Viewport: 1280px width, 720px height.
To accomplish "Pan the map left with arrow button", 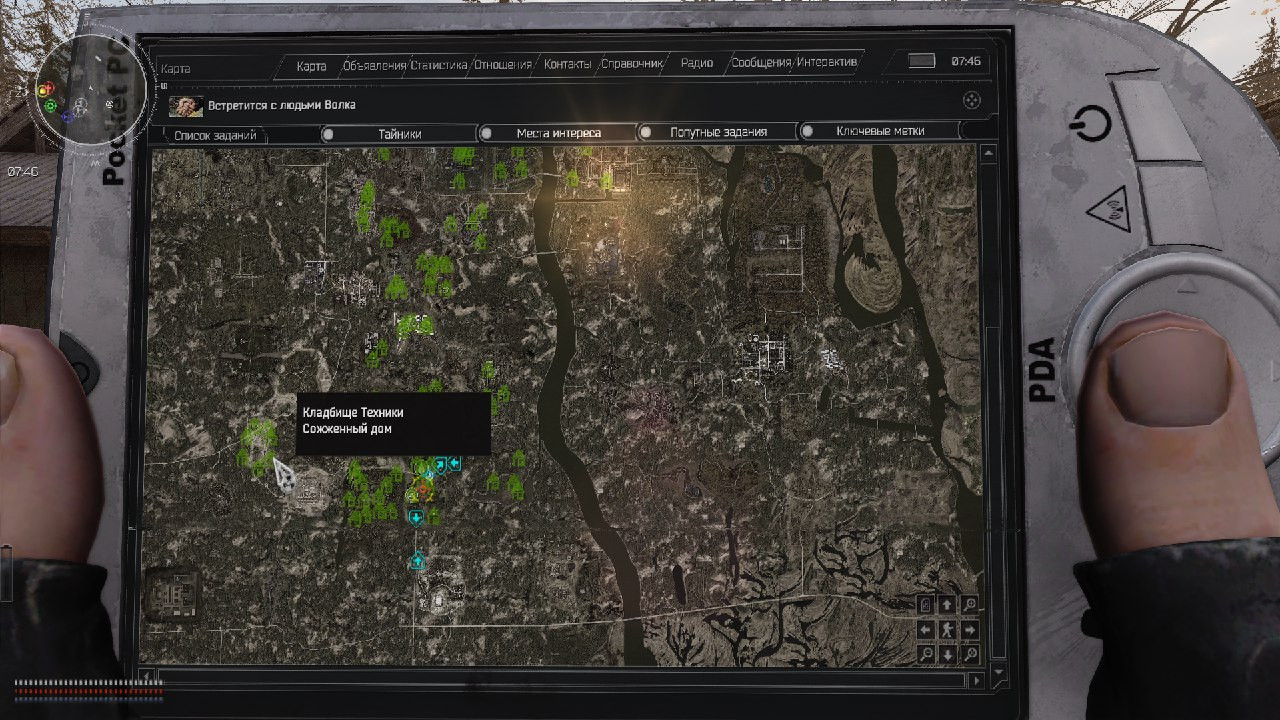I will tap(926, 630).
